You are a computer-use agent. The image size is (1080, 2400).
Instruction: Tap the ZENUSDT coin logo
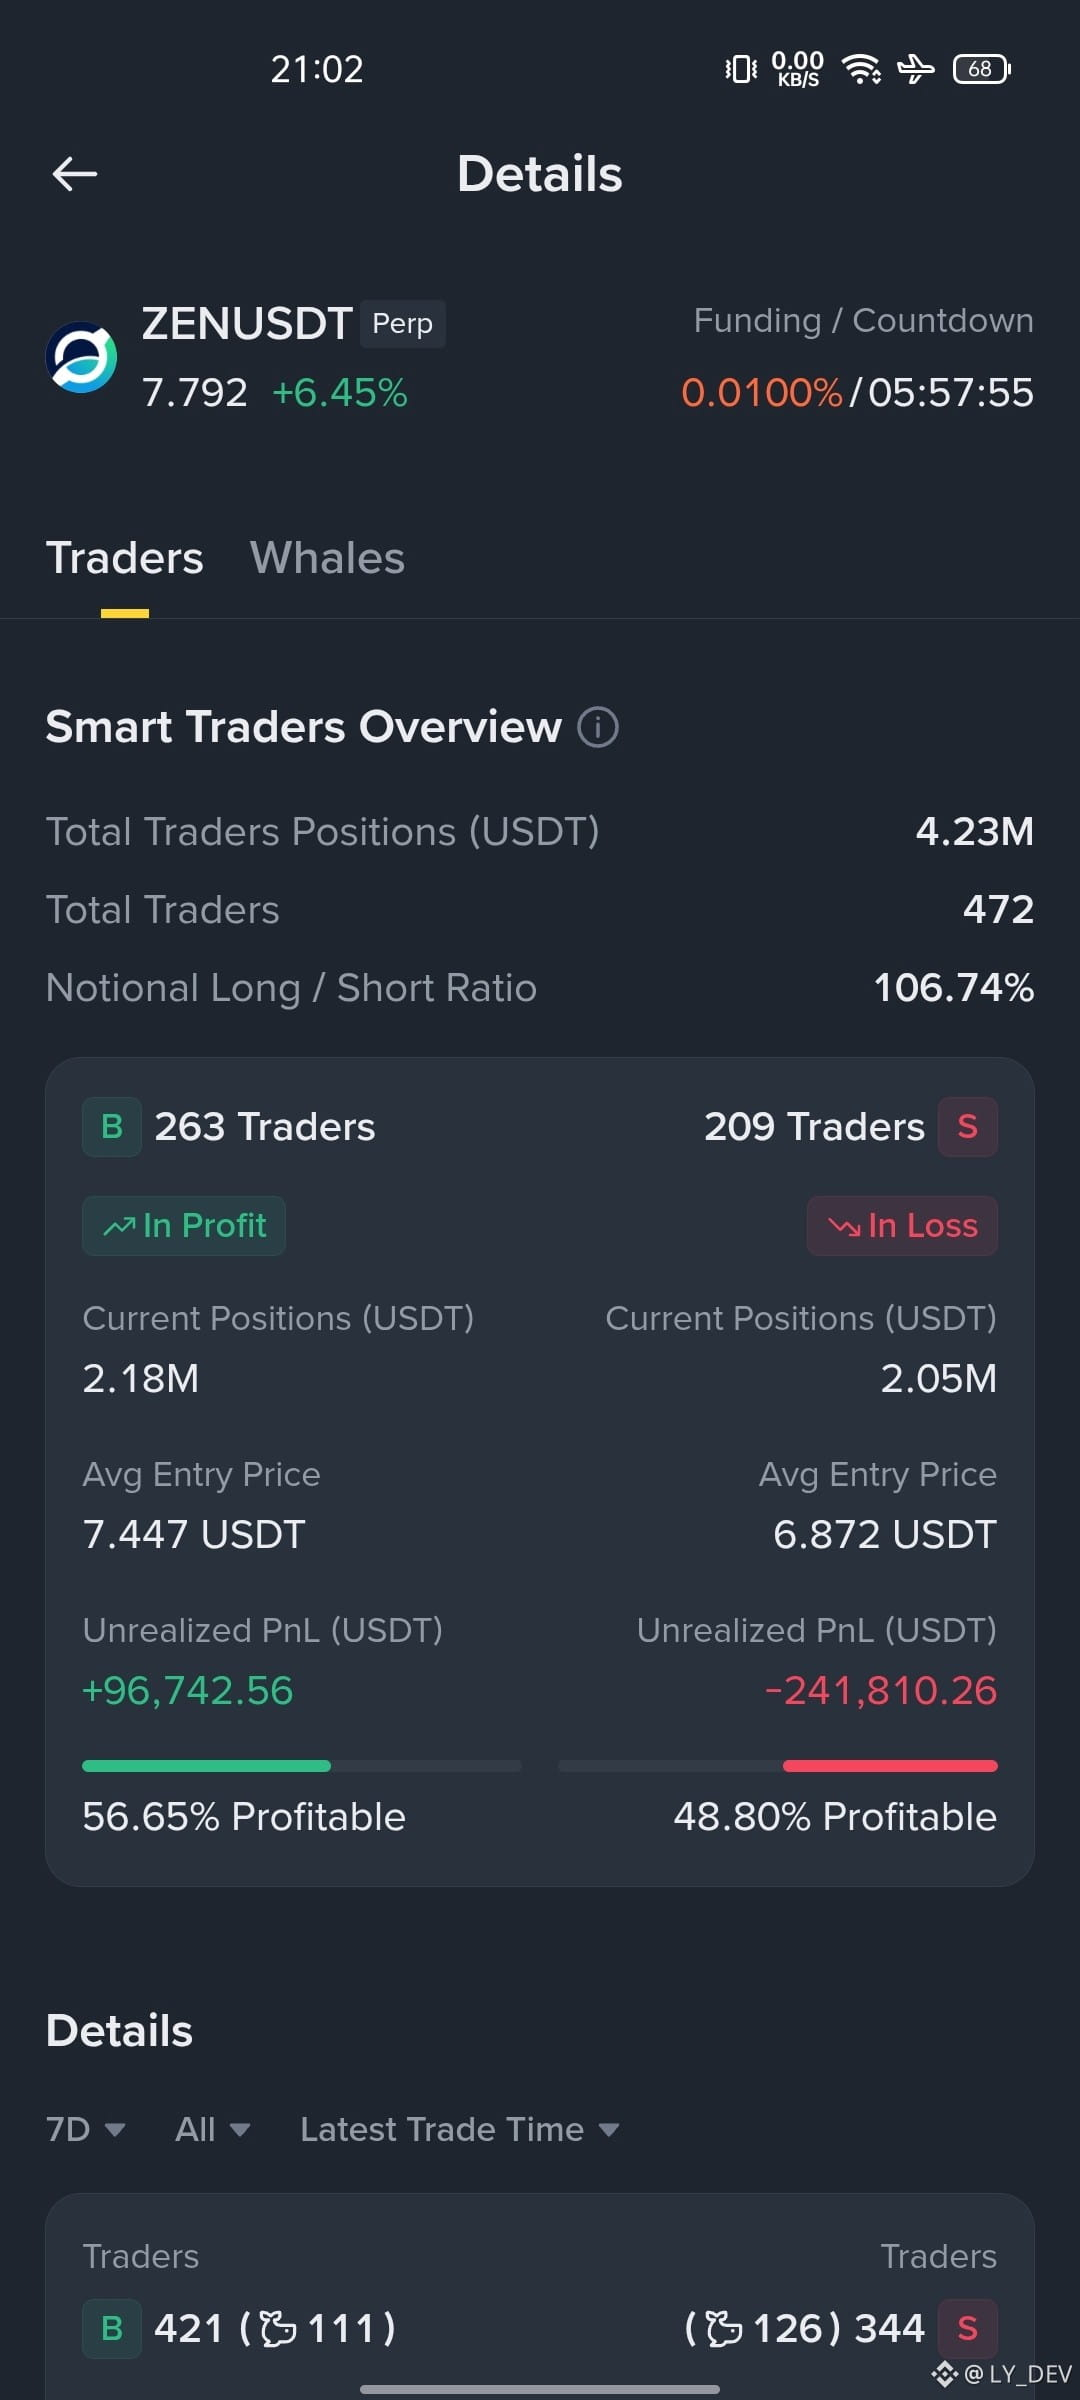(82, 357)
